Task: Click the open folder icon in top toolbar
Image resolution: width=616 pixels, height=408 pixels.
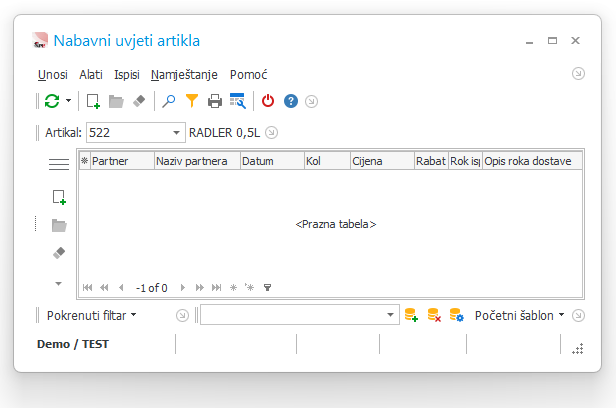Action: (x=116, y=101)
